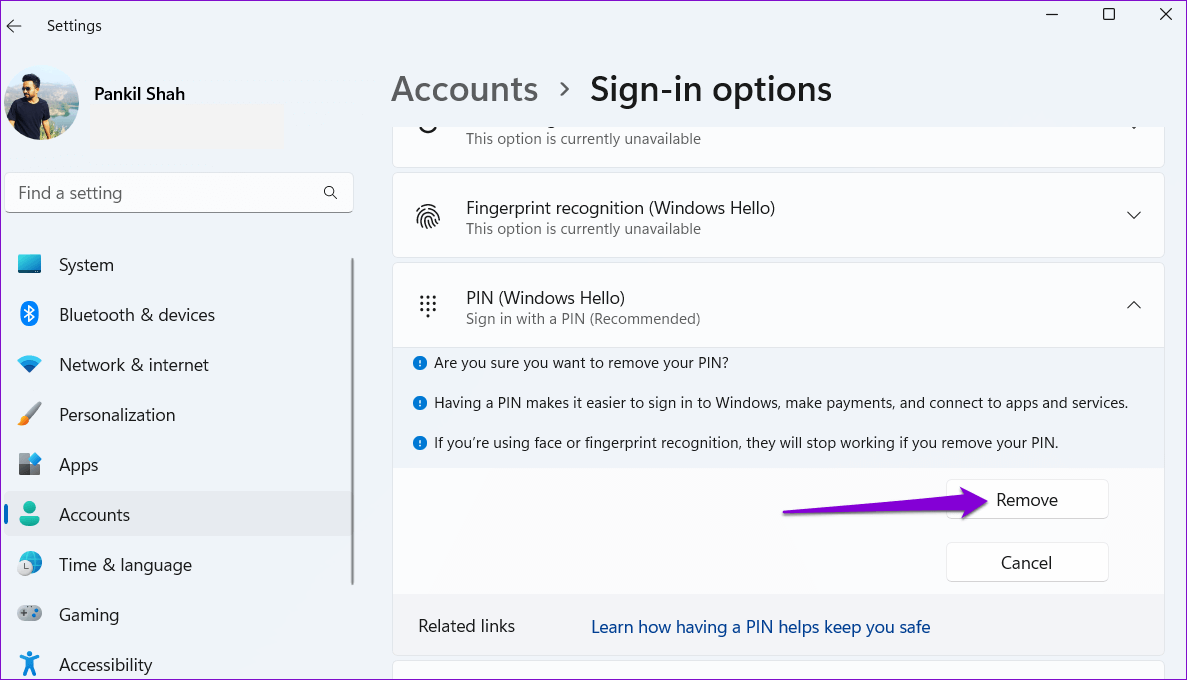Click the Pankil Shah account name
1187x680 pixels.
click(x=139, y=94)
